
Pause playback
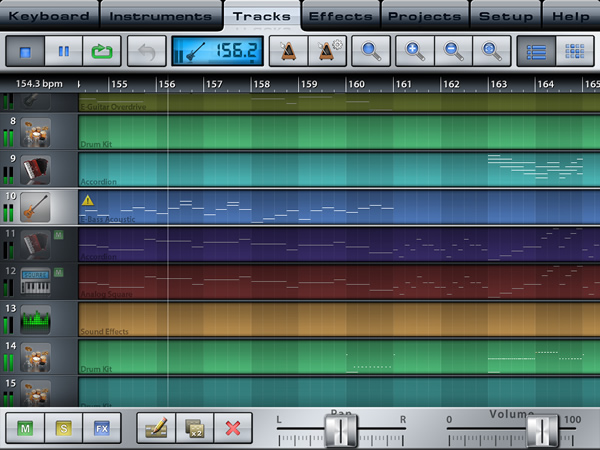click(x=64, y=51)
